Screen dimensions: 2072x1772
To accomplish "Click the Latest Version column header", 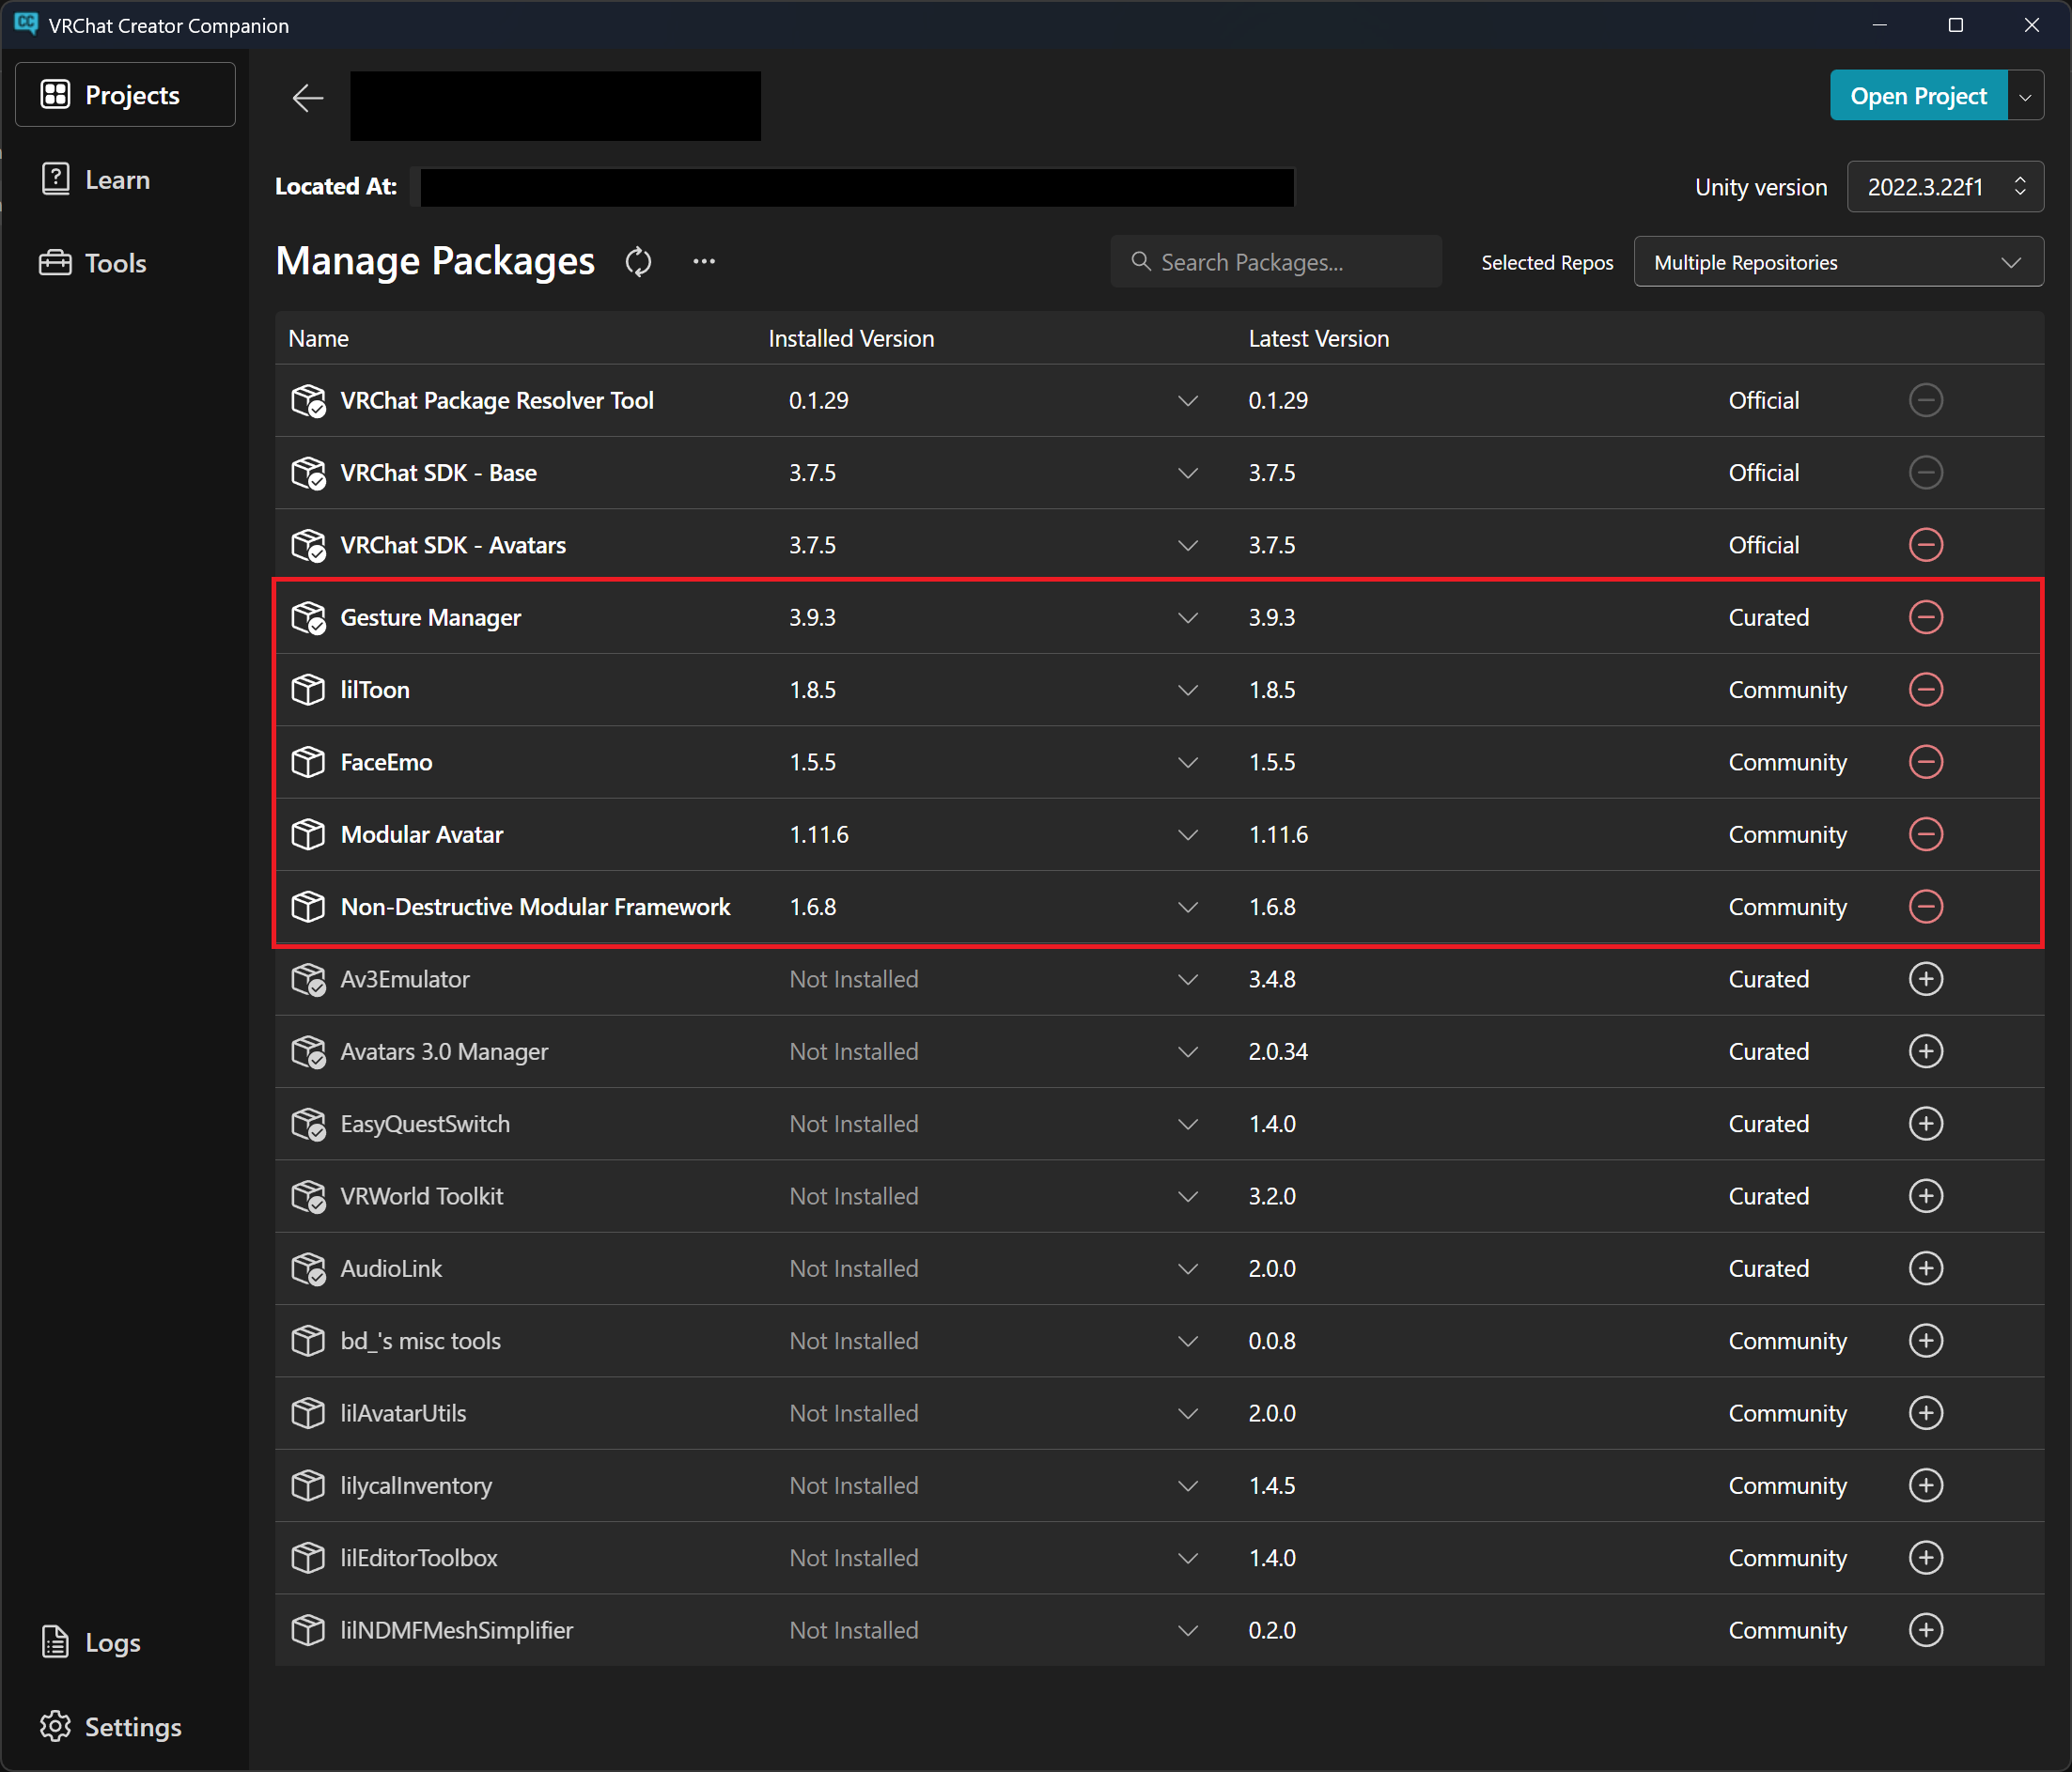I will 1318,338.
